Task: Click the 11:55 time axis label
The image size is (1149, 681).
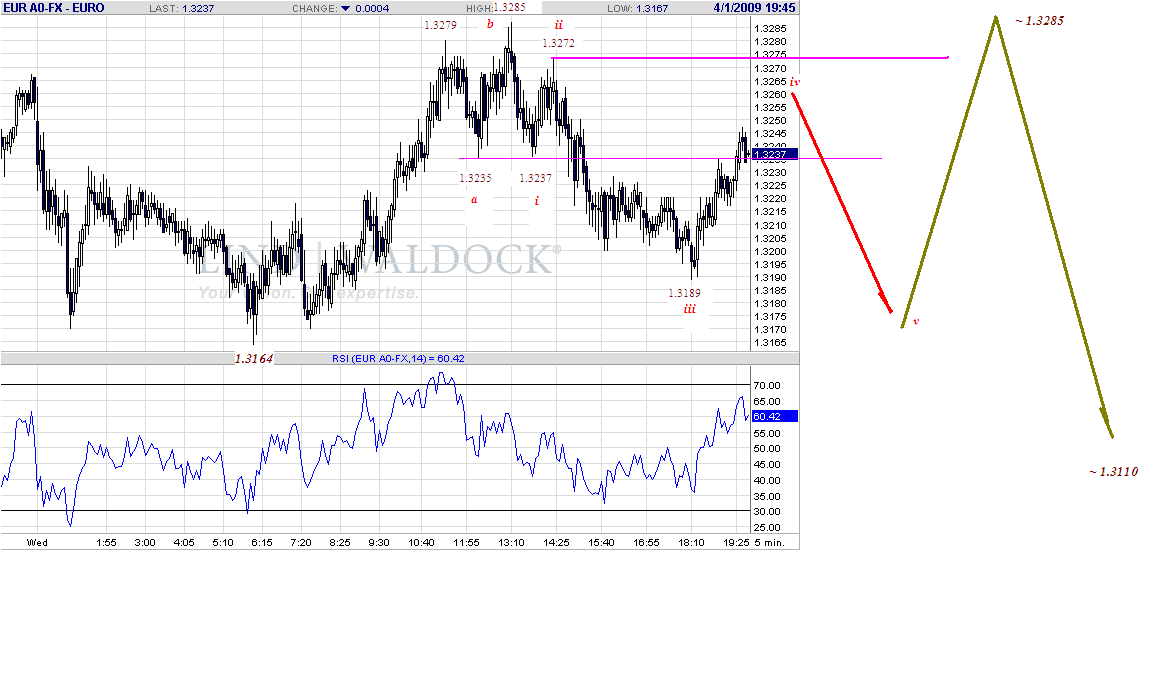Action: point(466,542)
